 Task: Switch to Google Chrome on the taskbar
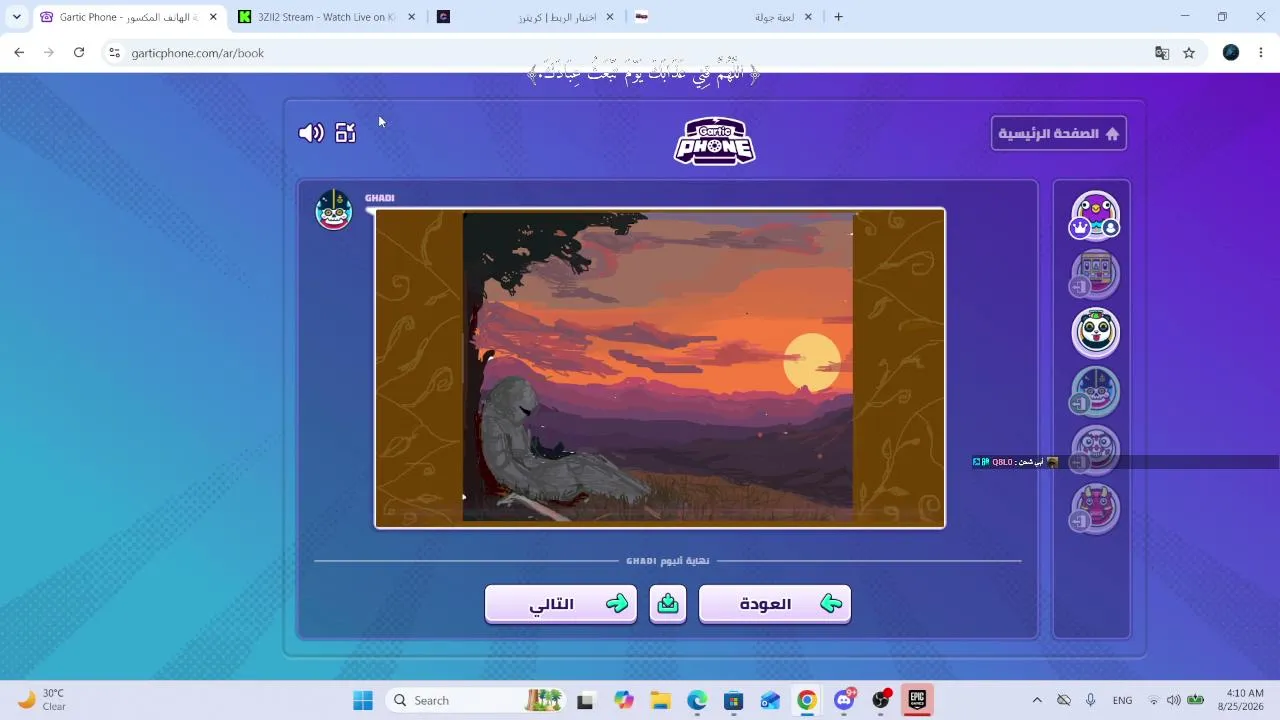[x=807, y=700]
